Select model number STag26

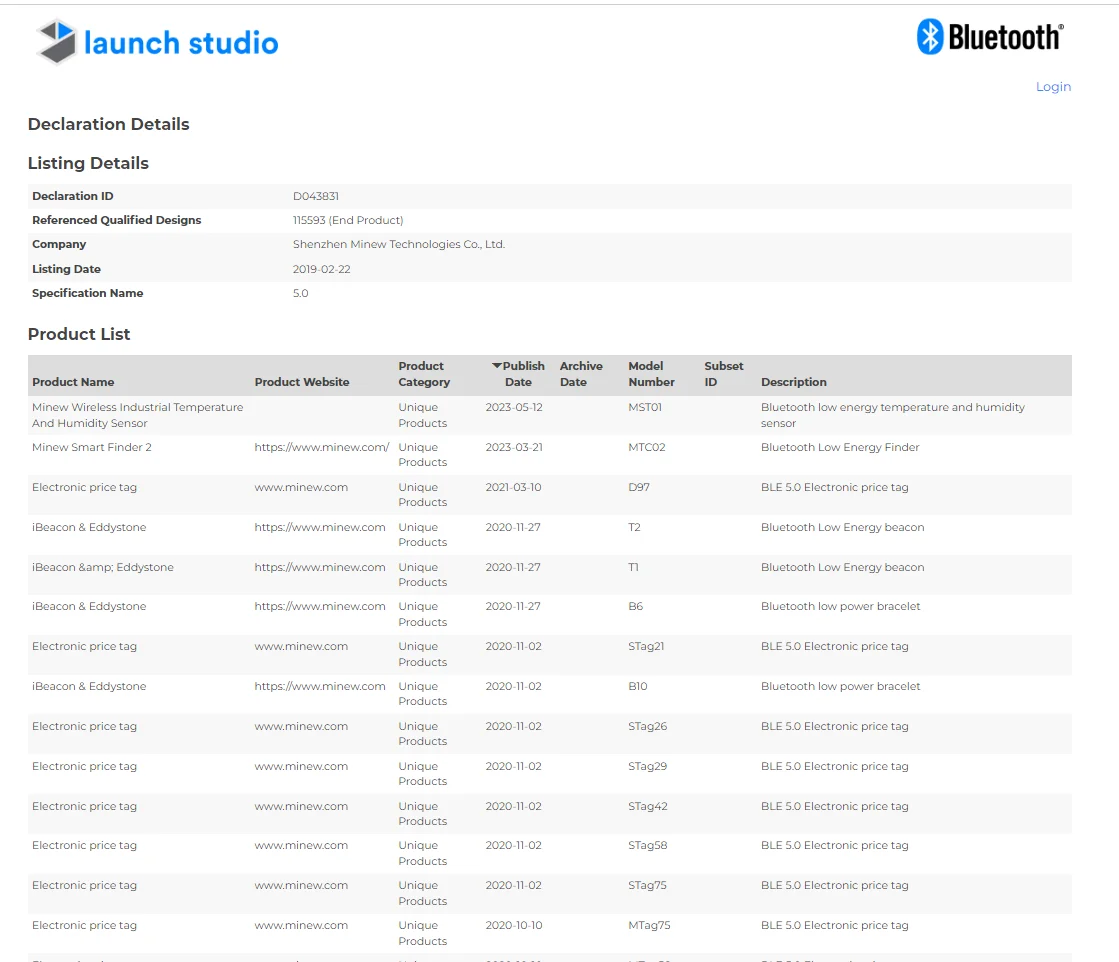click(647, 726)
